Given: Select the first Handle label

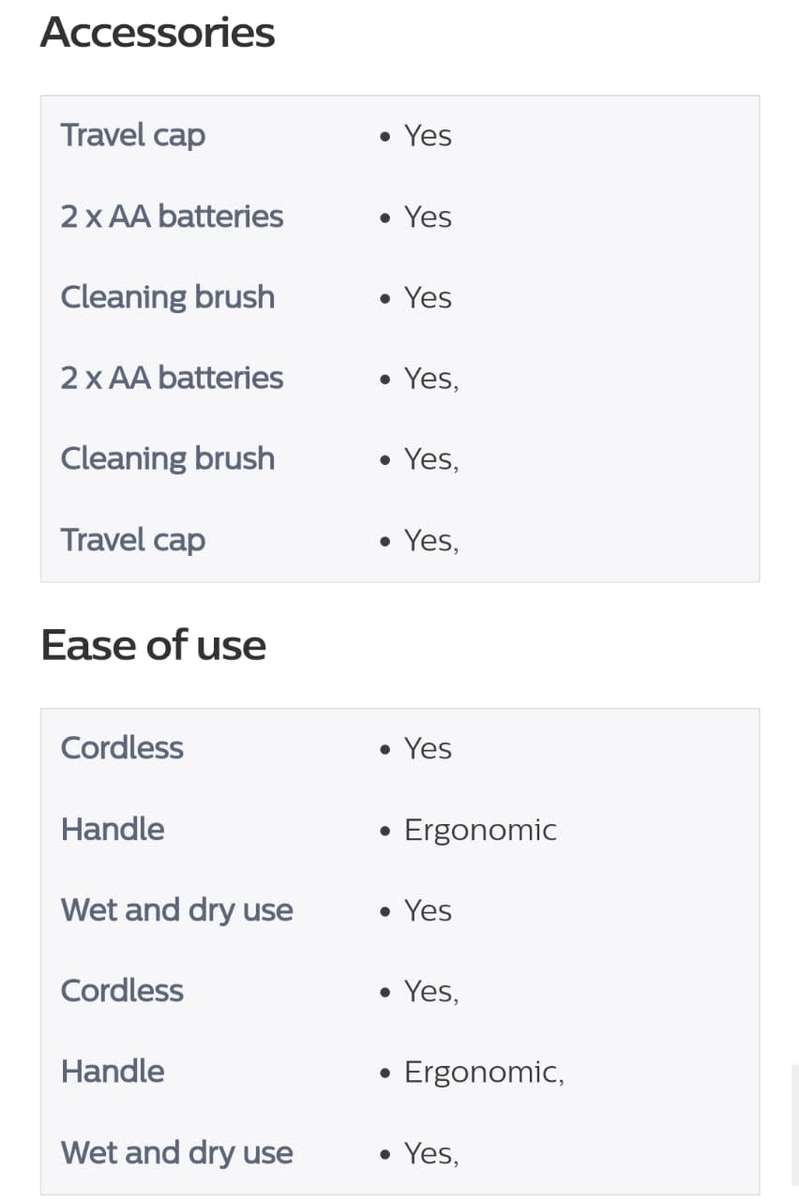Looking at the screenshot, I should click(113, 829).
